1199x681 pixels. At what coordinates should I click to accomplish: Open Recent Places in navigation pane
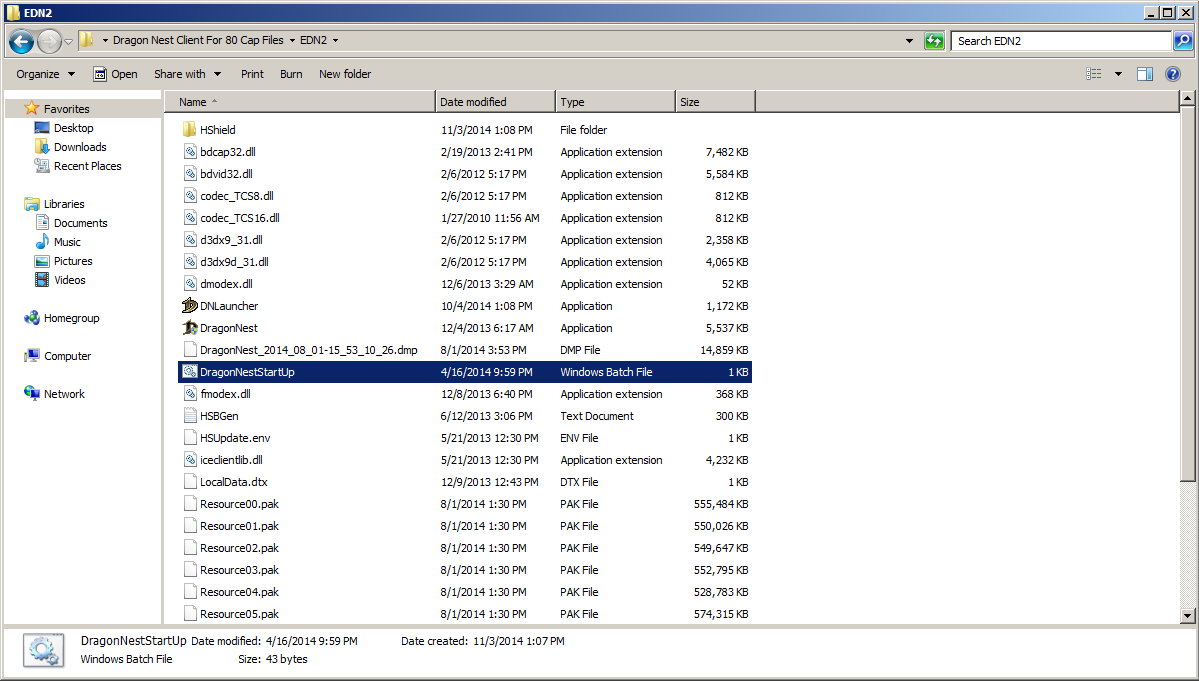point(87,166)
